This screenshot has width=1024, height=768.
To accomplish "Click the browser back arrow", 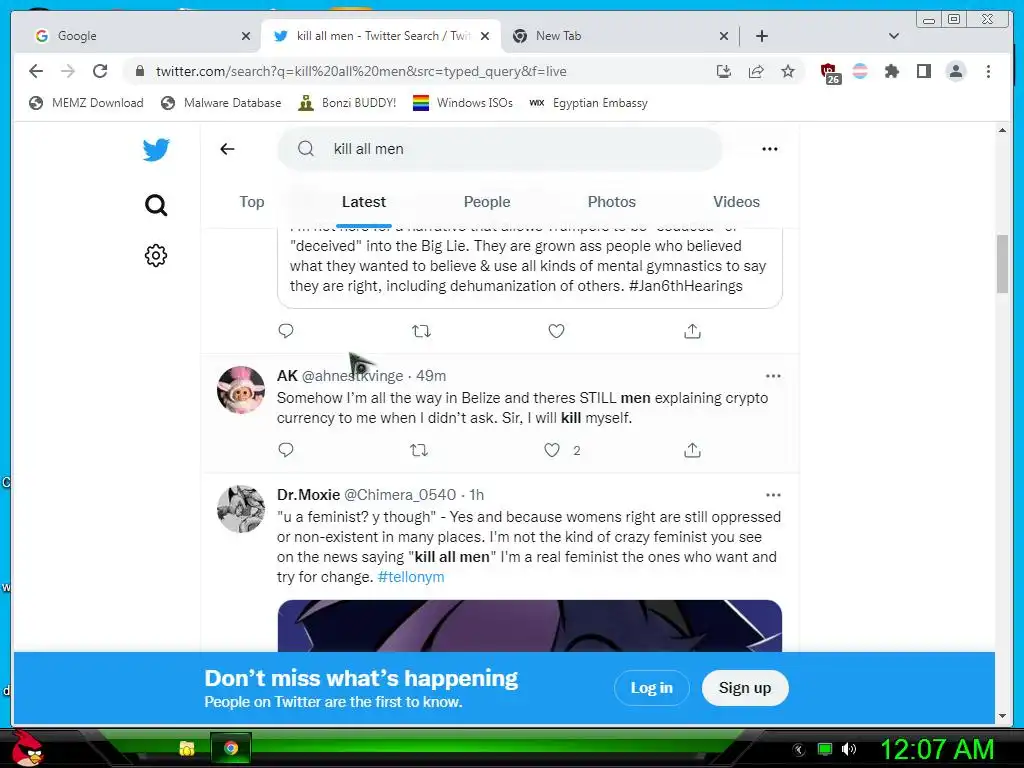I will pyautogui.click(x=36, y=71).
